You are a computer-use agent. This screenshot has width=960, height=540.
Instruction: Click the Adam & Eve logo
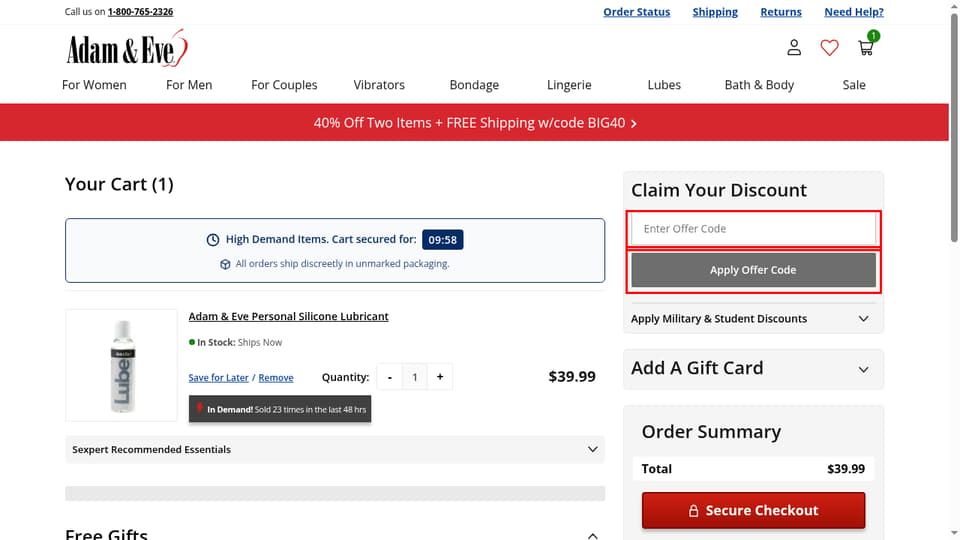(x=127, y=48)
